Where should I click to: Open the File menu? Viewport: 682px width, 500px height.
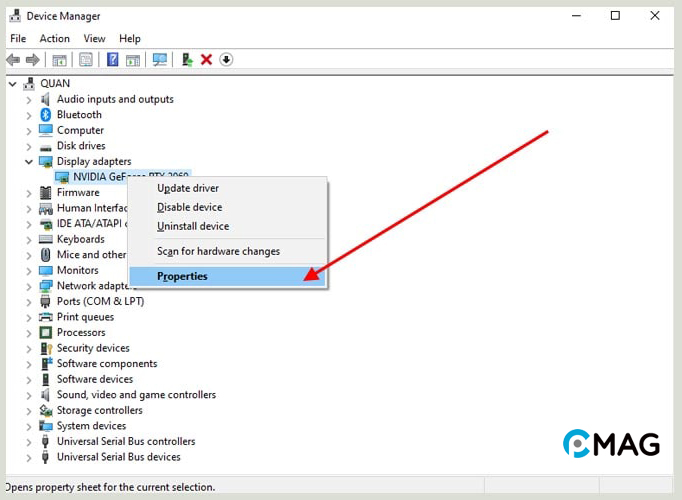[18, 39]
